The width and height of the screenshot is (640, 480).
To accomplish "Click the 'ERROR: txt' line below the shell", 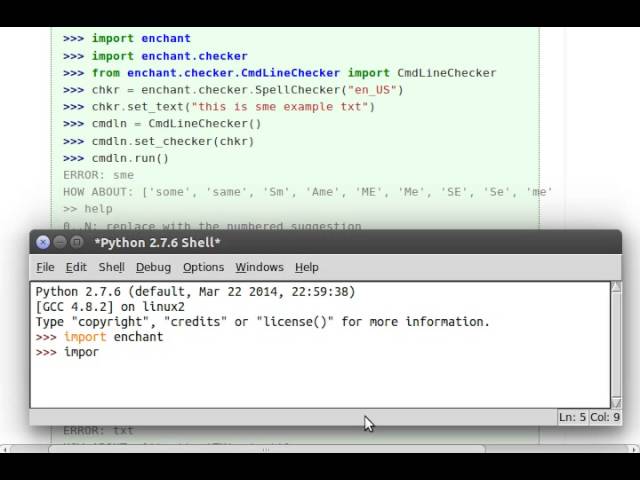I will pos(98,430).
